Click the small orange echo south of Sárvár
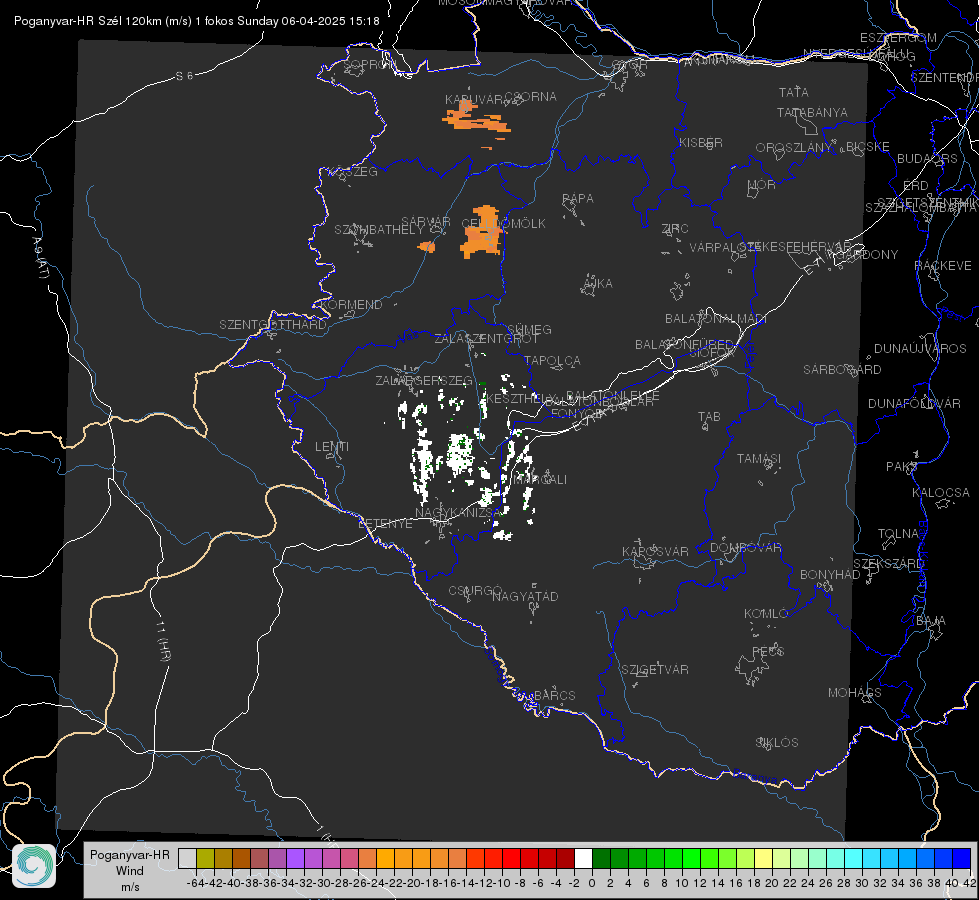 coord(427,247)
